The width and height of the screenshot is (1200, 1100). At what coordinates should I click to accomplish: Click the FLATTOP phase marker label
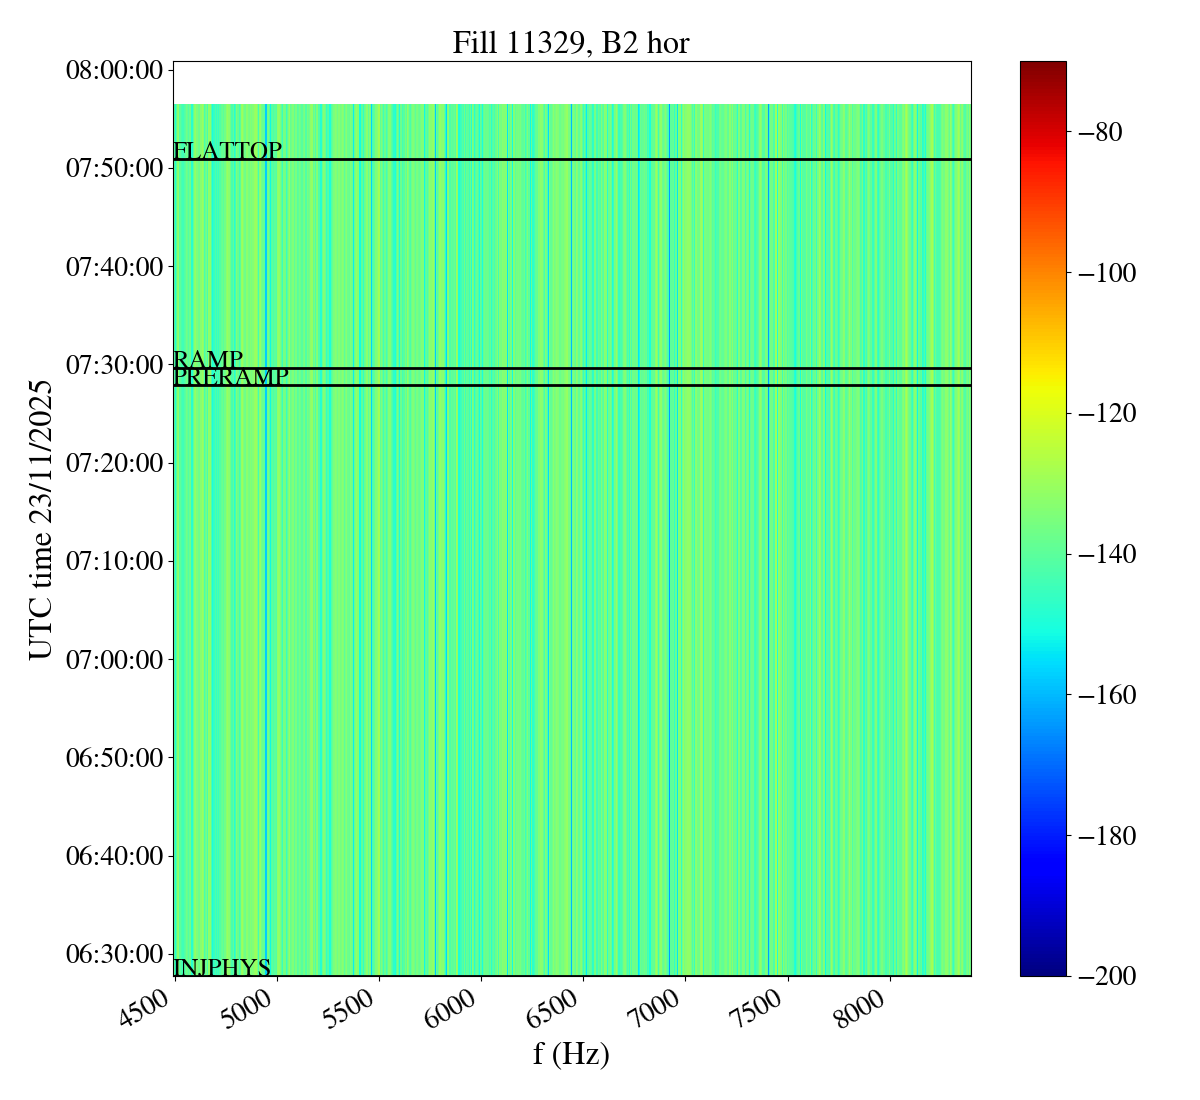point(227,151)
